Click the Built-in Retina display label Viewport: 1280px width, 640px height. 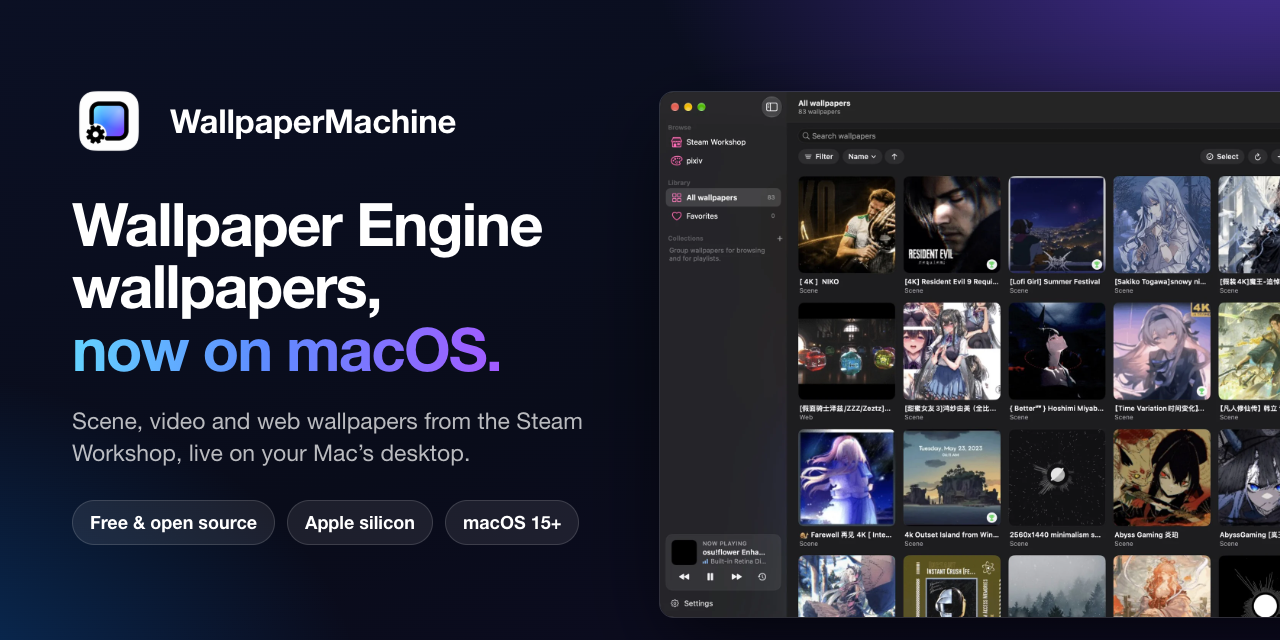tap(738, 562)
